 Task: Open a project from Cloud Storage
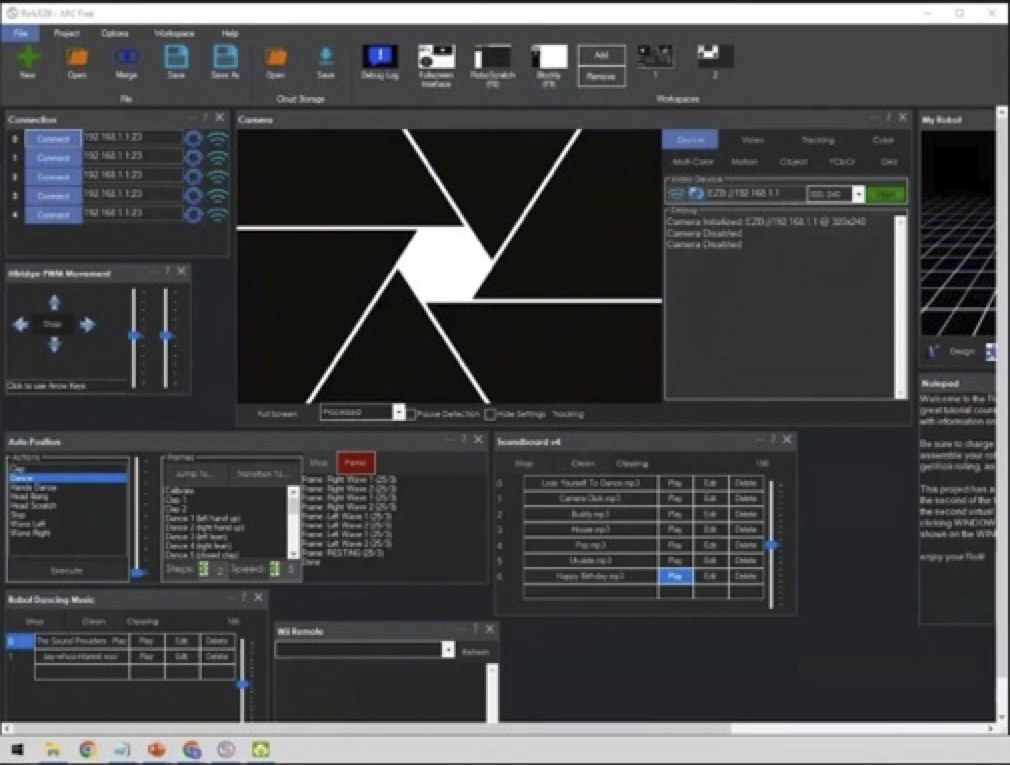click(276, 57)
